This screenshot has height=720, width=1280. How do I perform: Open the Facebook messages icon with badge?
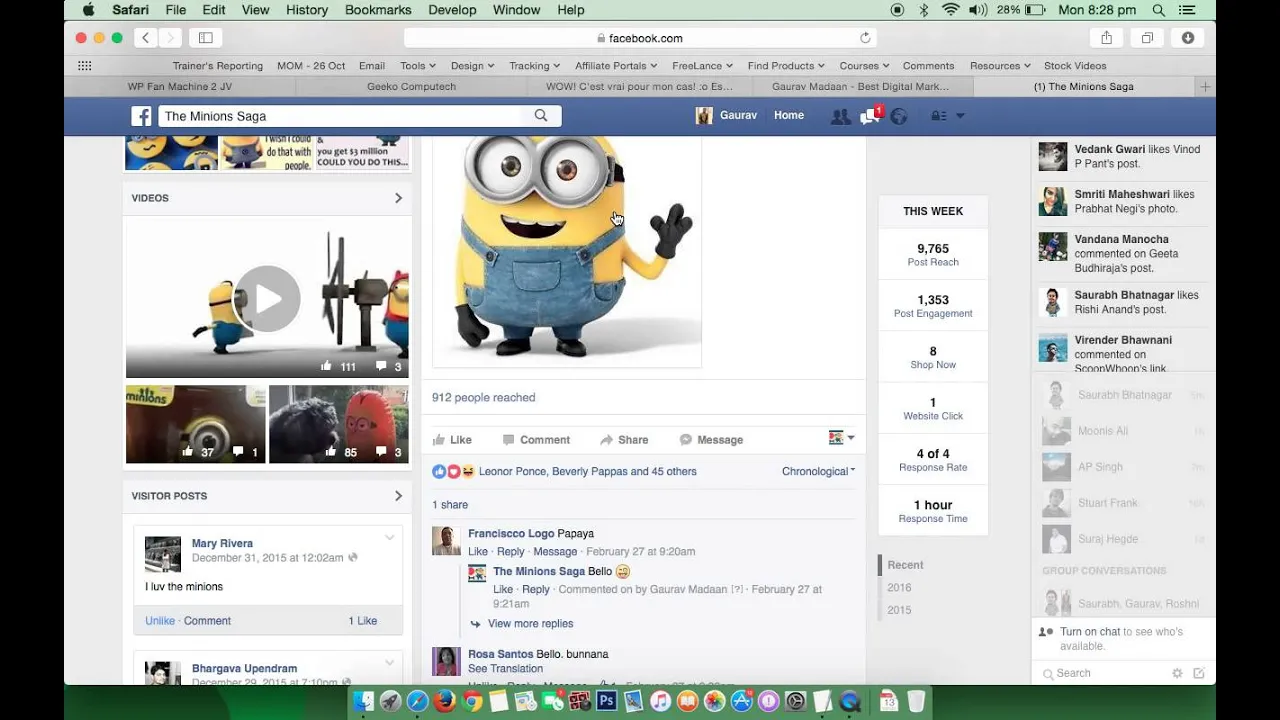click(870, 116)
